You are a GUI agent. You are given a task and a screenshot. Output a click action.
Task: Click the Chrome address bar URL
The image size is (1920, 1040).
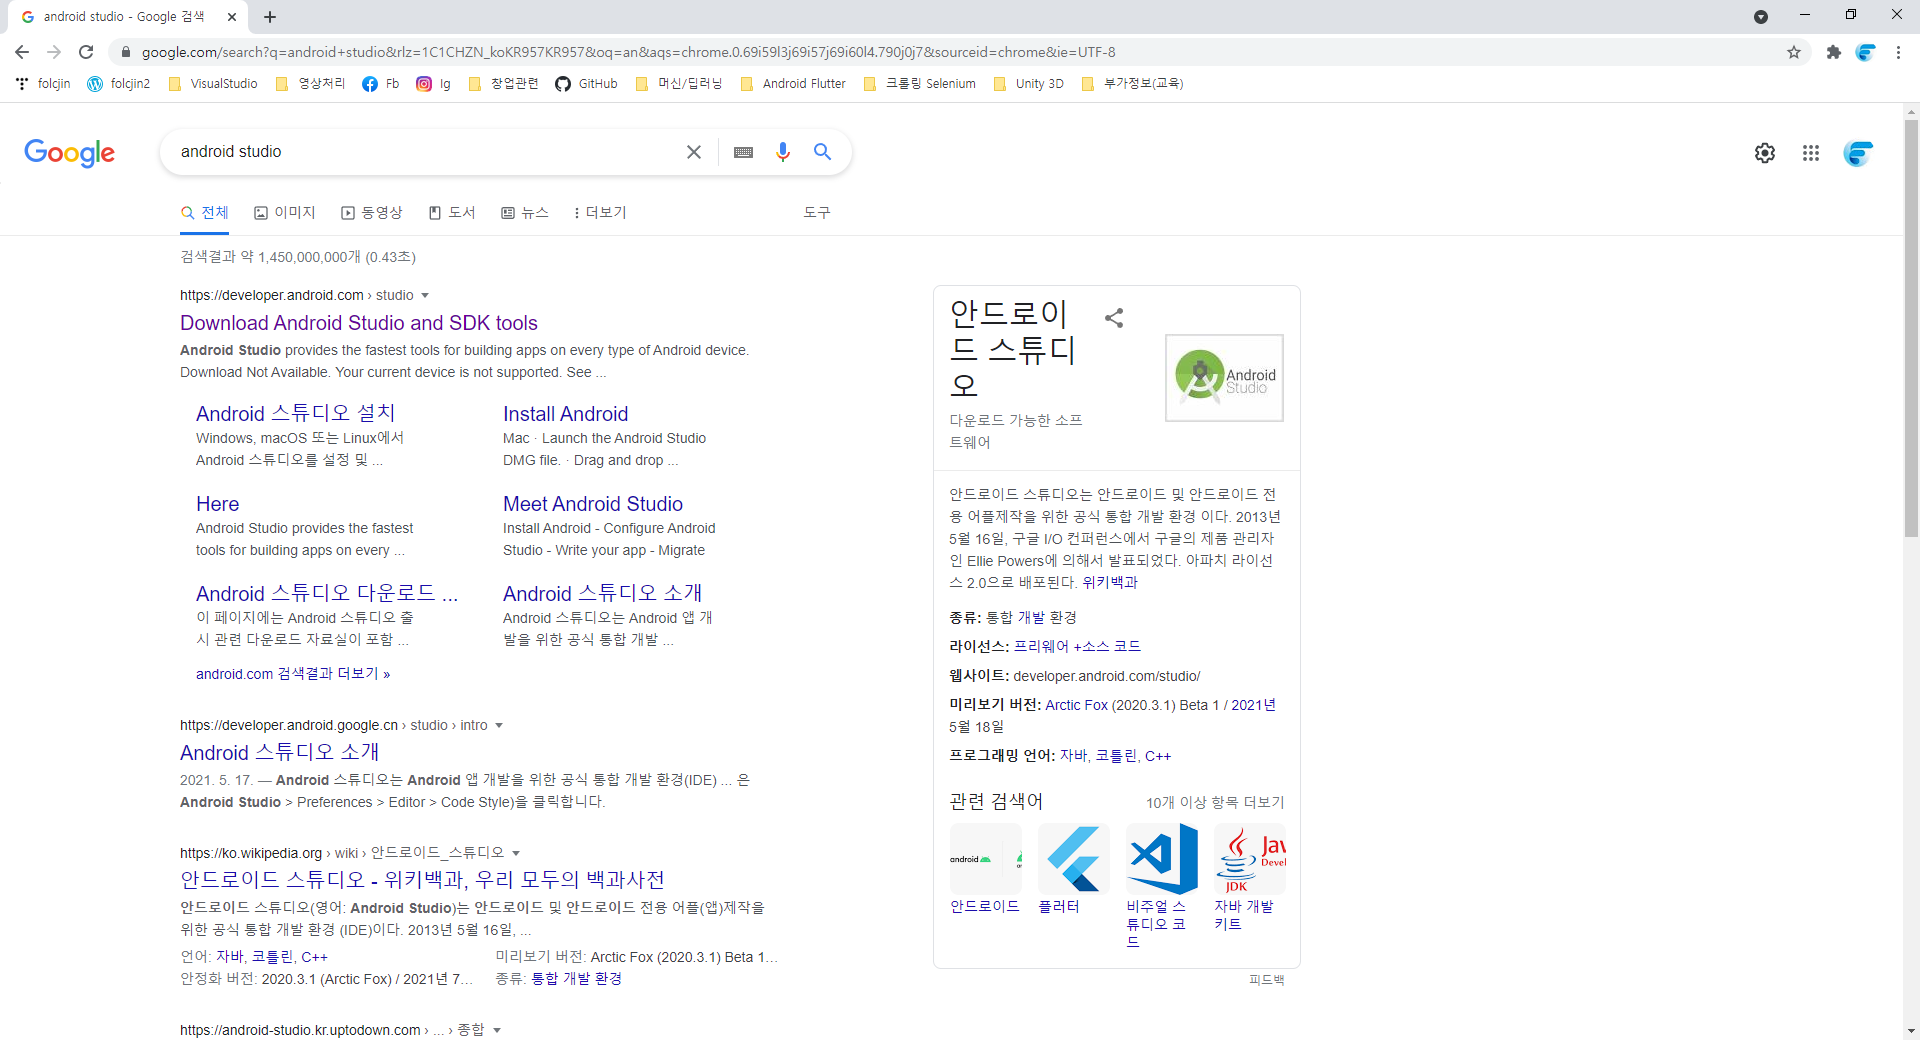[x=628, y=52]
